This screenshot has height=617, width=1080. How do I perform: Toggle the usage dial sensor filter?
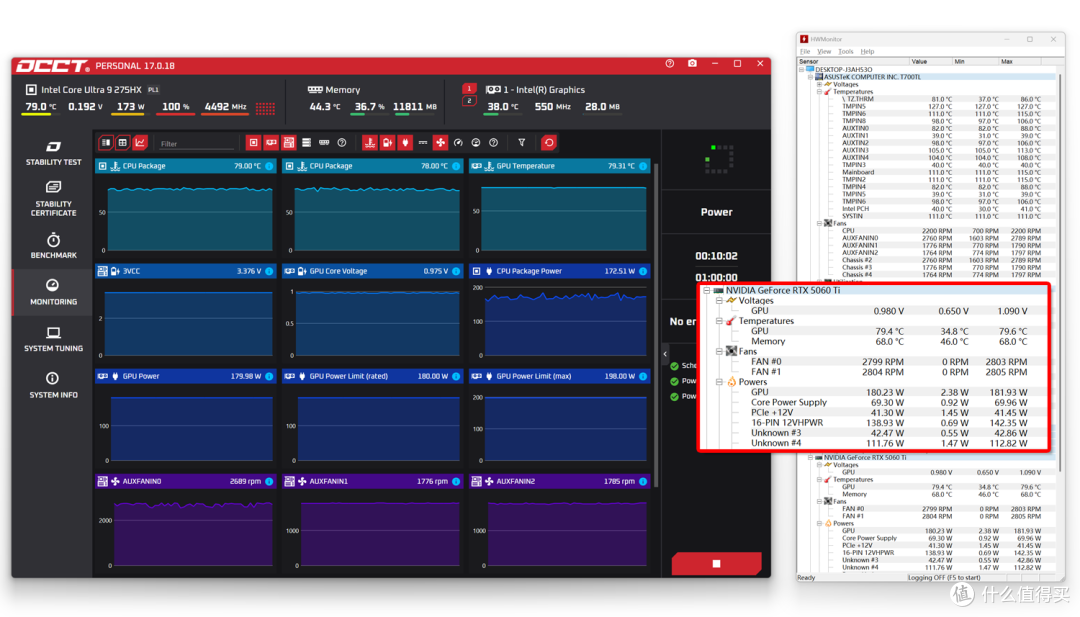[476, 143]
